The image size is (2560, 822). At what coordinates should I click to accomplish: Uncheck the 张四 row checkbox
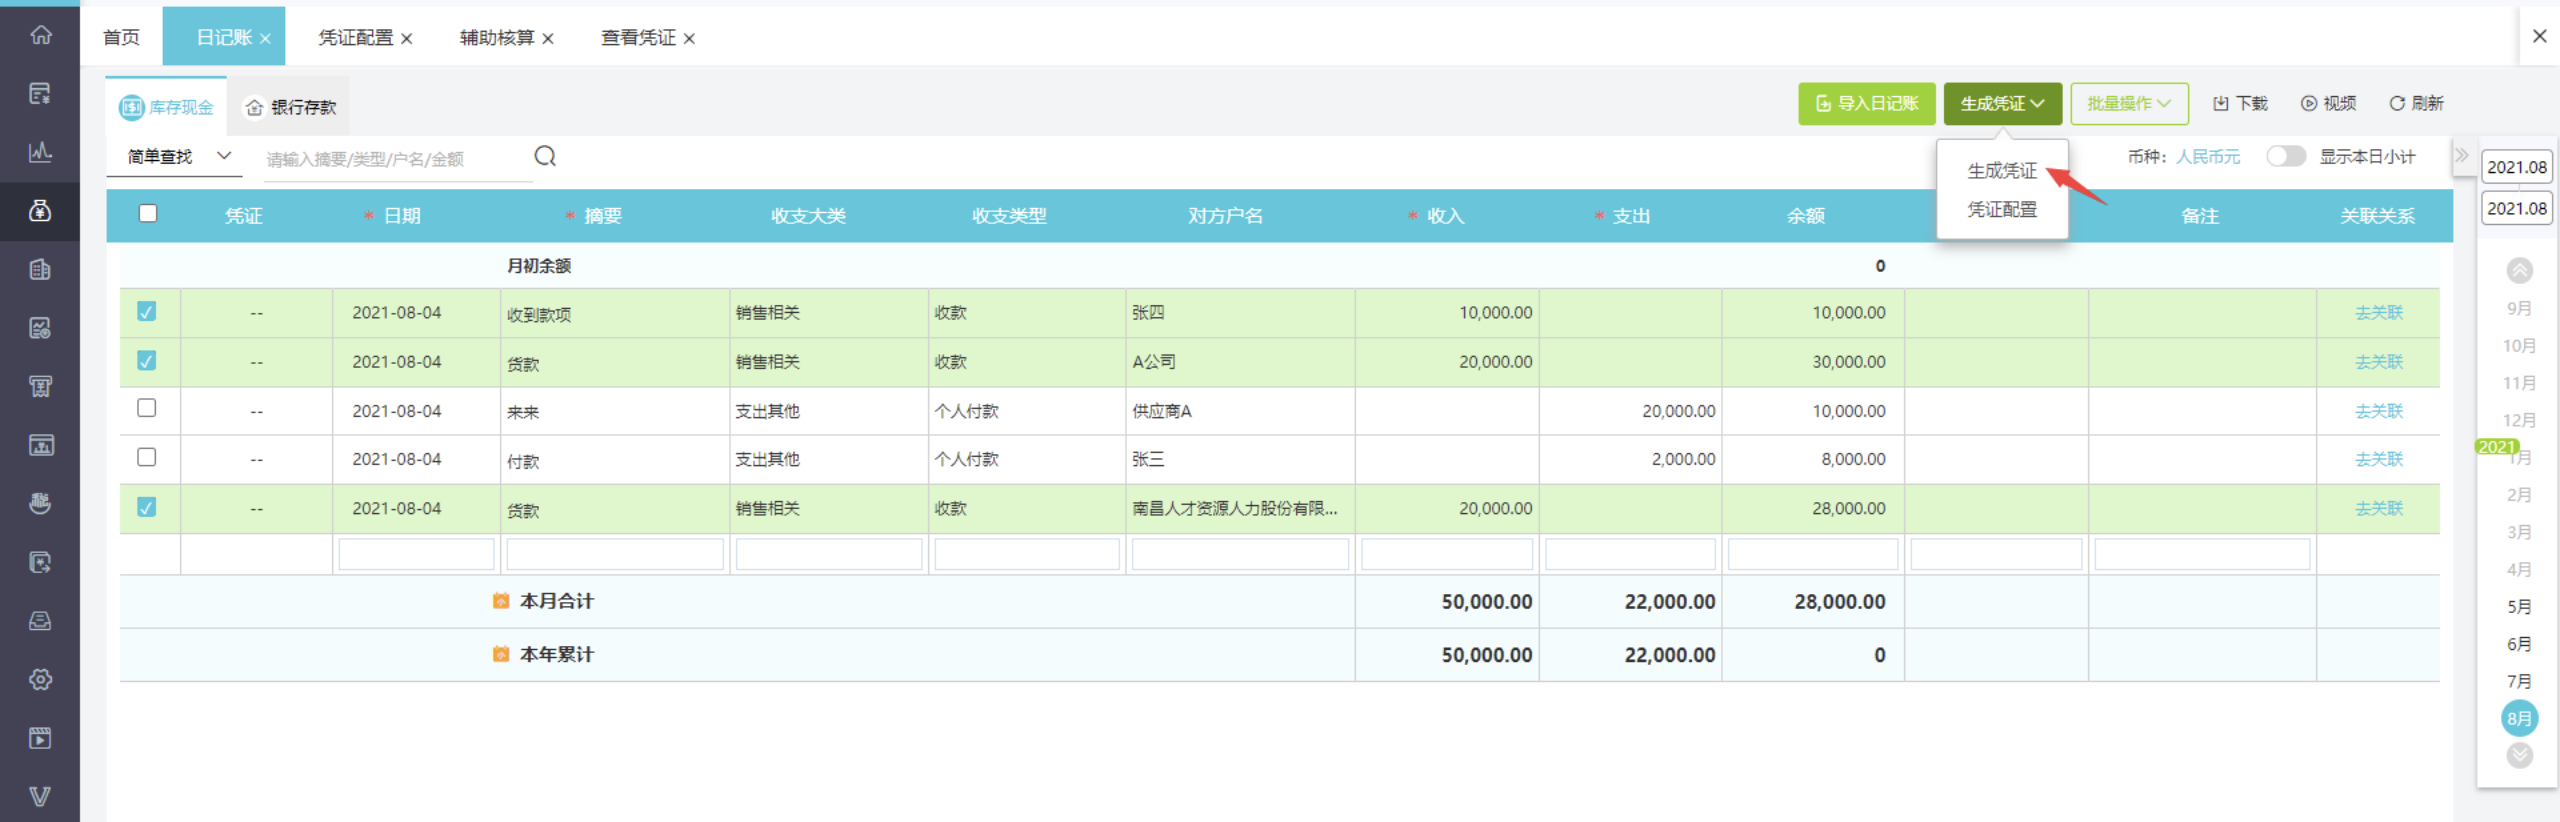(x=147, y=312)
